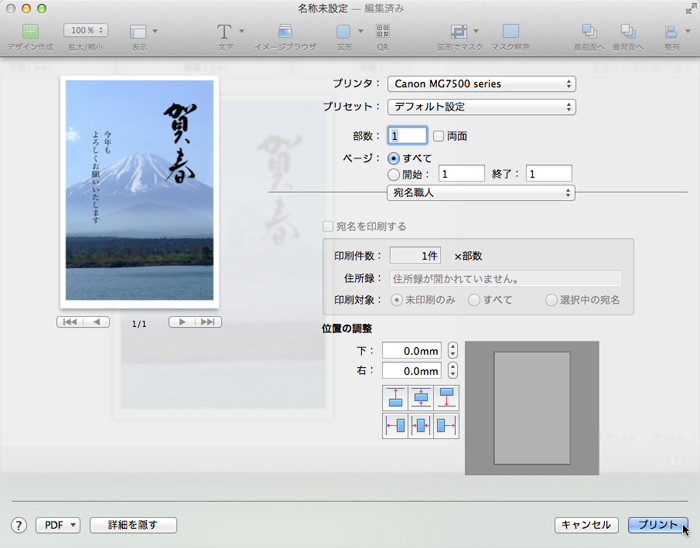Click the align to left edge icon

coord(395,426)
